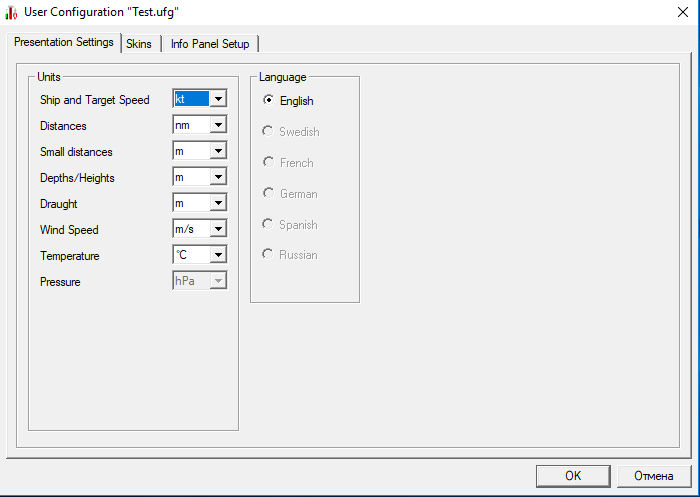Select the Spanish language radio button
Image resolution: width=700 pixels, height=497 pixels.
pyautogui.click(x=268, y=224)
